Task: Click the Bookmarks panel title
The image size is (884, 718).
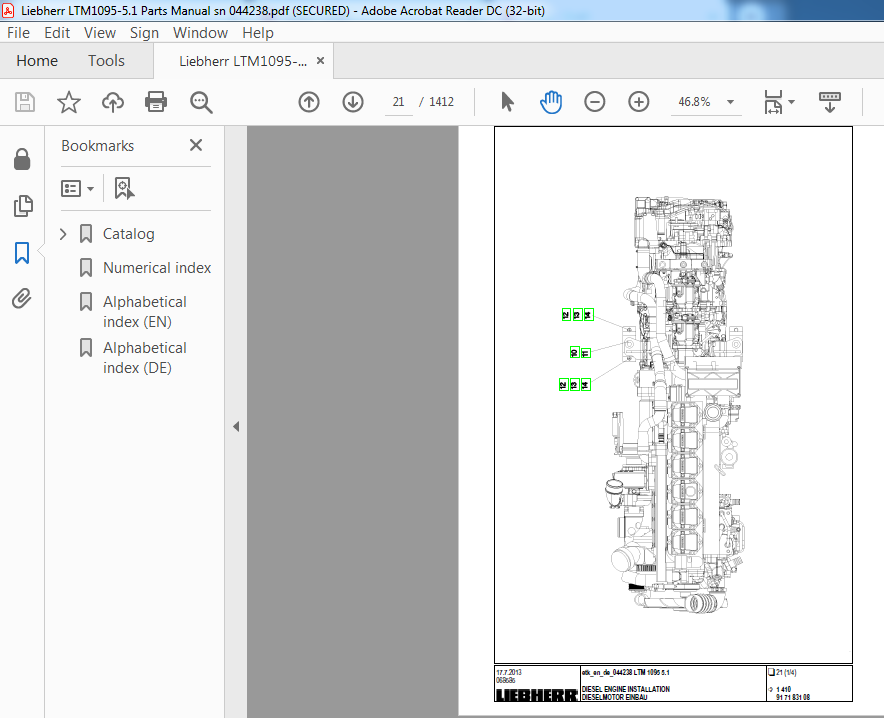Action: coord(98,146)
